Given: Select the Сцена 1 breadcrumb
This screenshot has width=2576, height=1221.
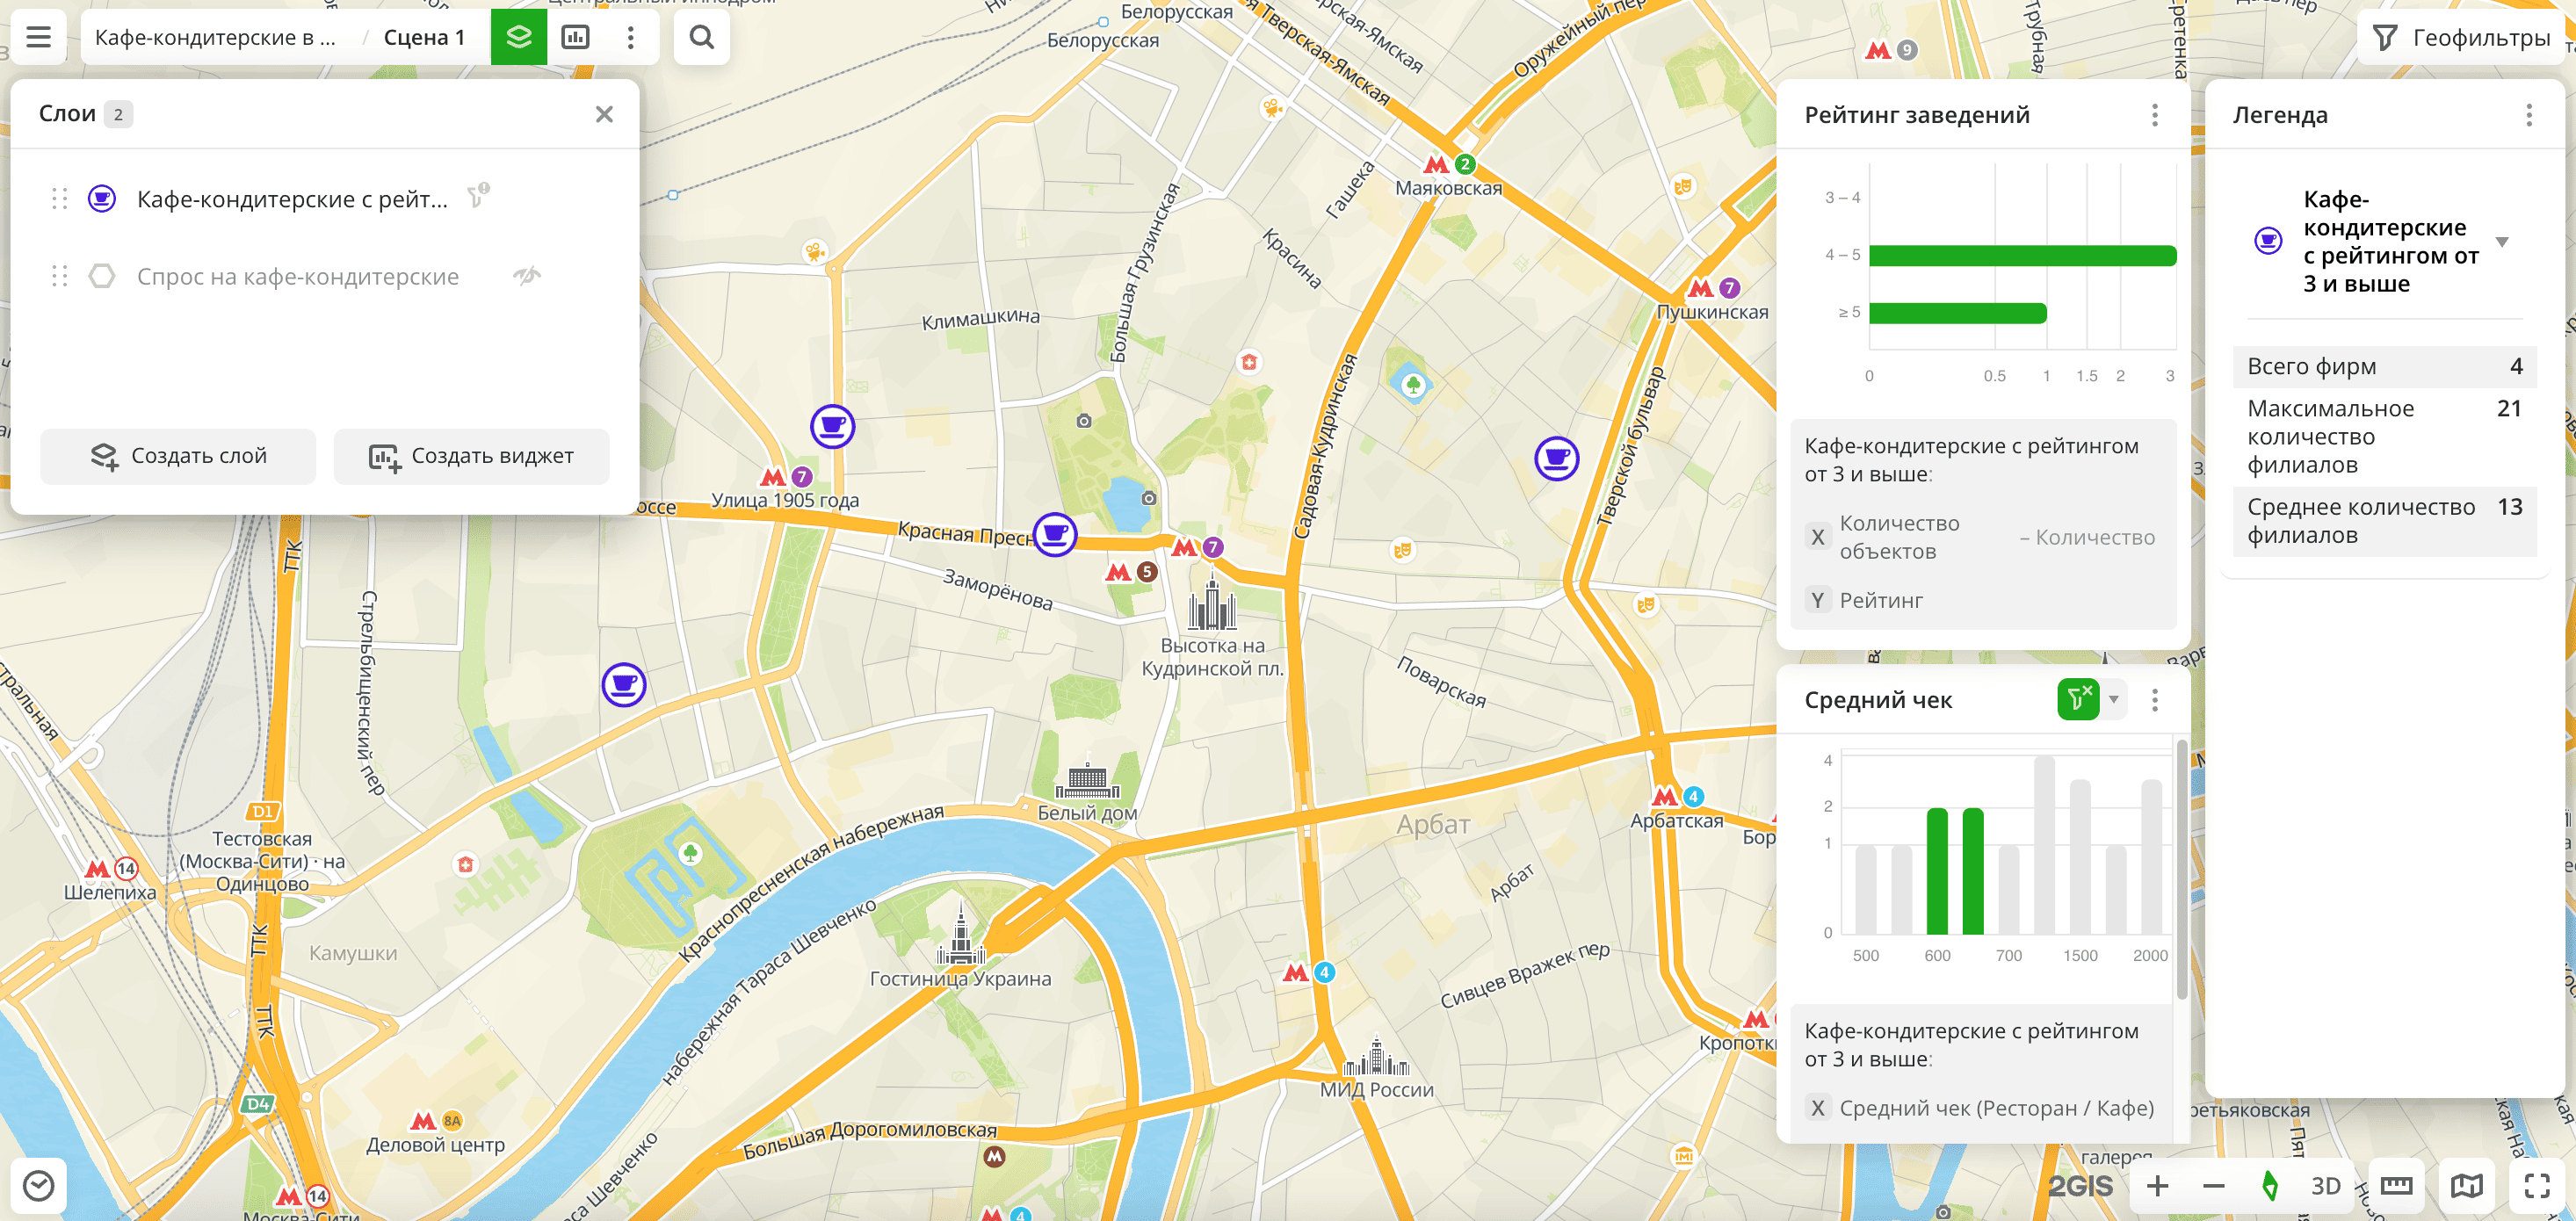Looking at the screenshot, I should pyautogui.click(x=424, y=37).
